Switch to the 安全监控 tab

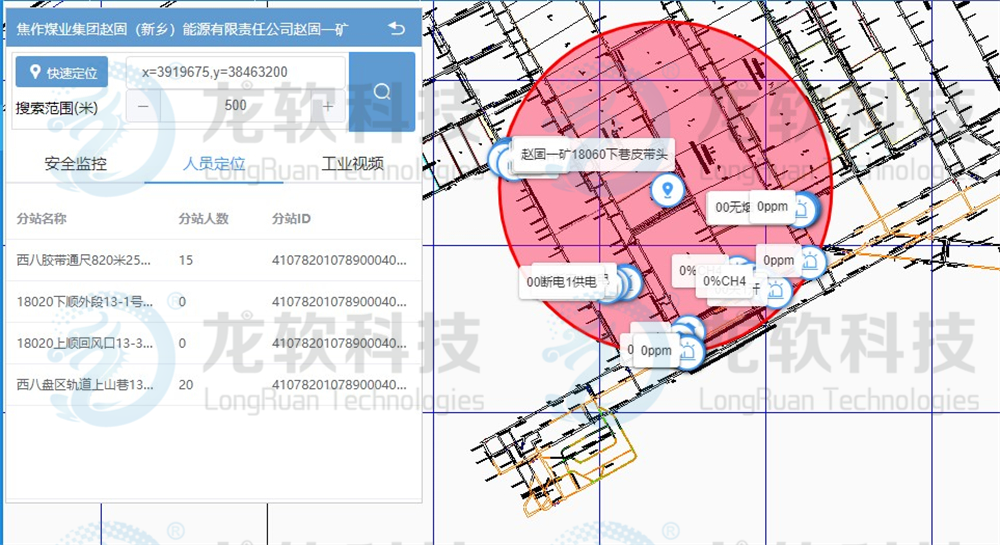[75, 164]
